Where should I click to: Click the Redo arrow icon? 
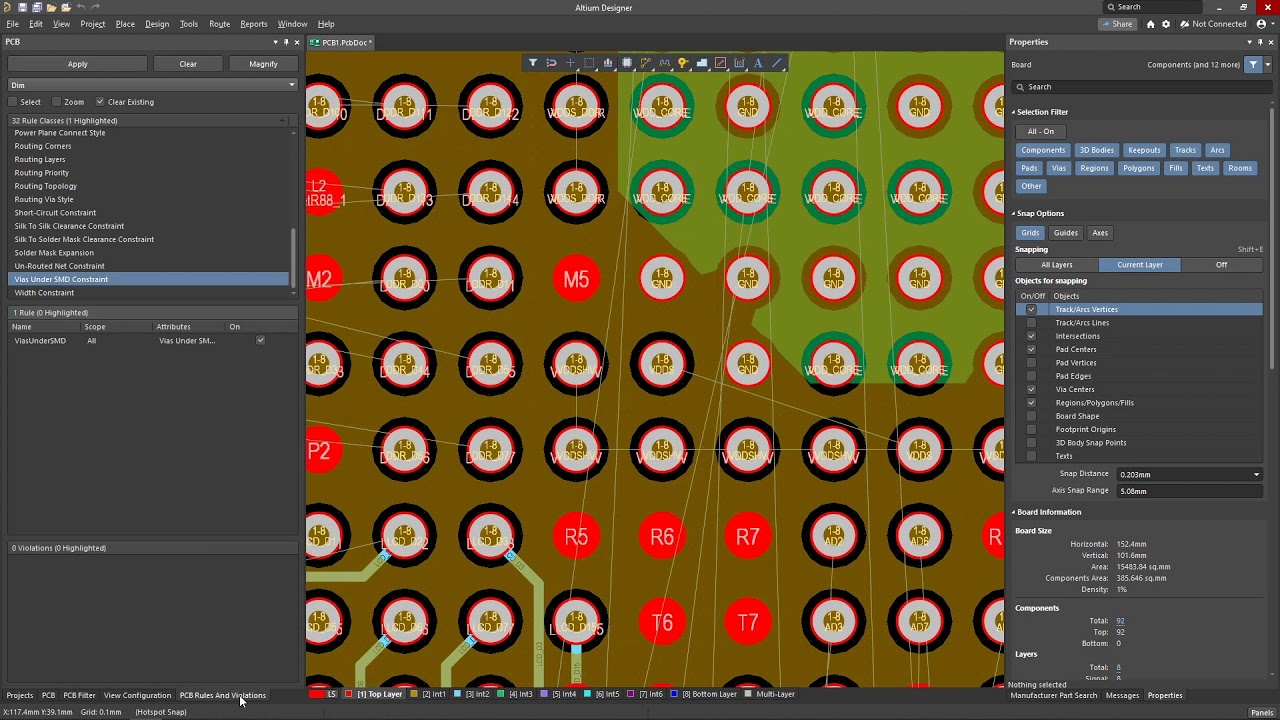click(x=95, y=7)
